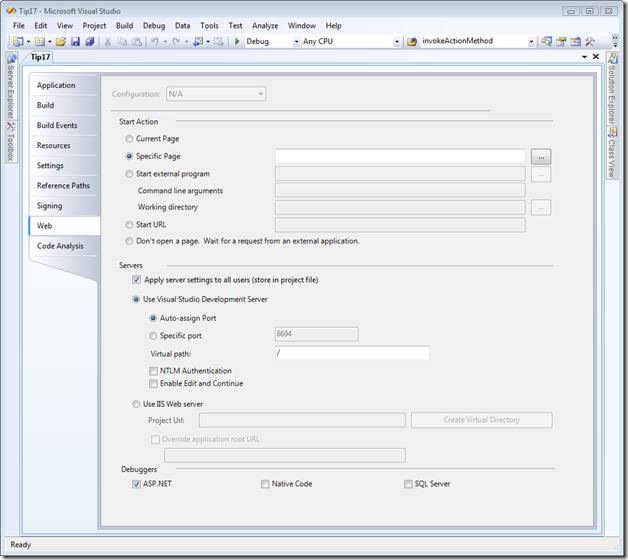
Task: Select Specific port radio button
Action: tap(153, 336)
